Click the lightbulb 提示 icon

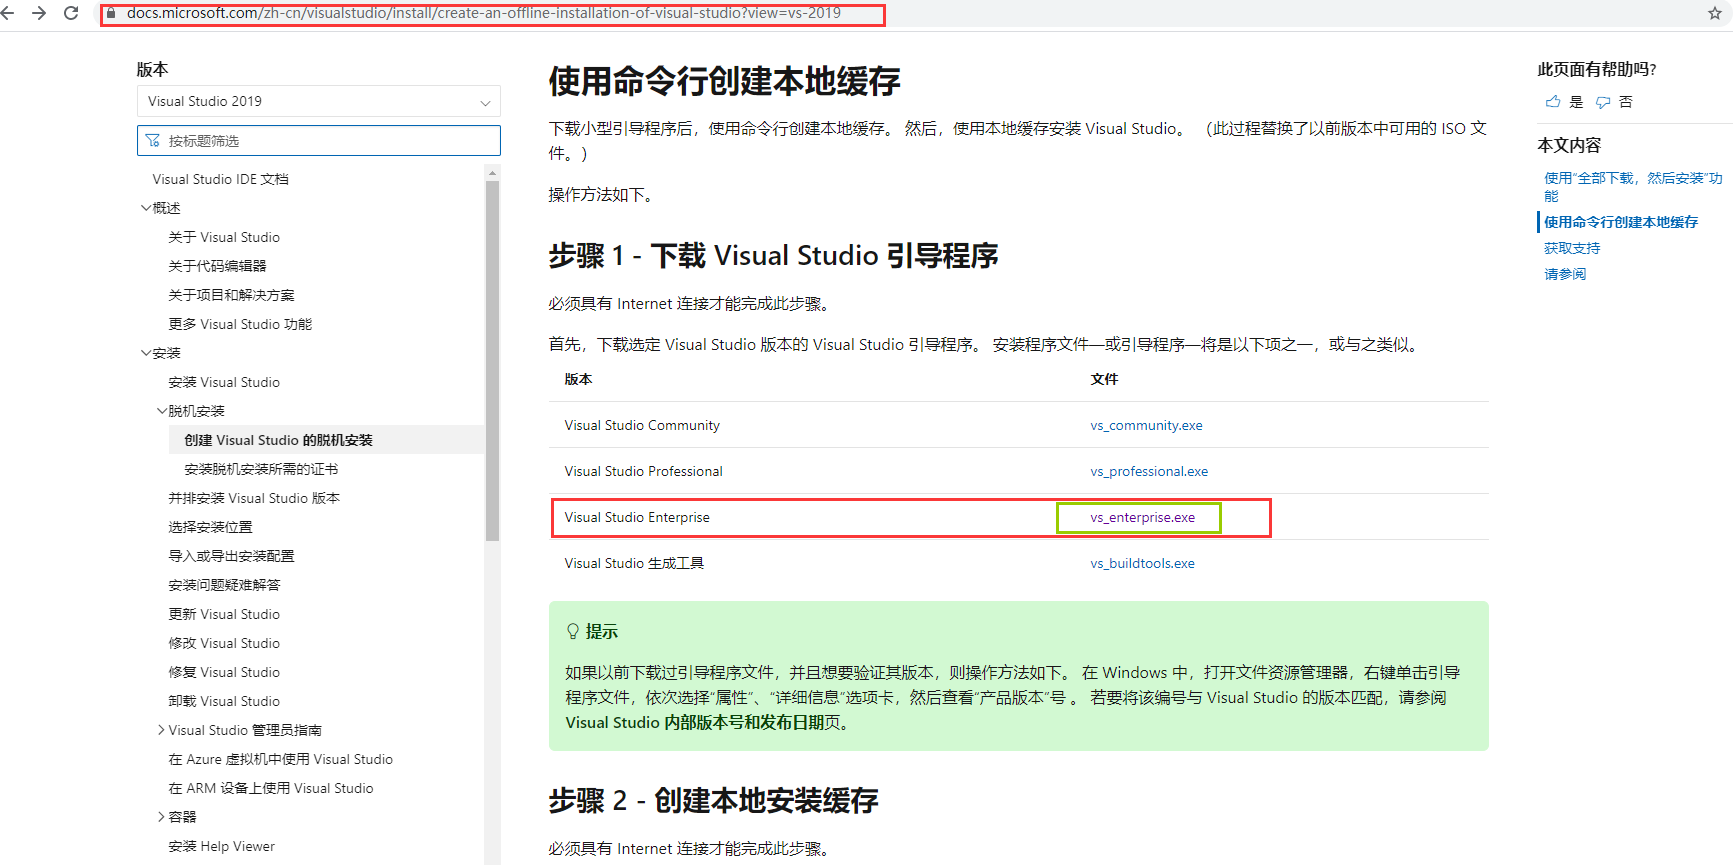point(573,631)
